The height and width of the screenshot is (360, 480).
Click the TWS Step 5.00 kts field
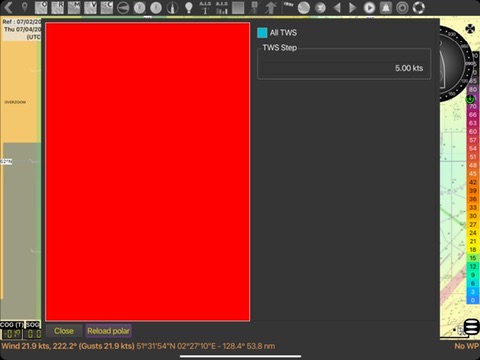344,68
